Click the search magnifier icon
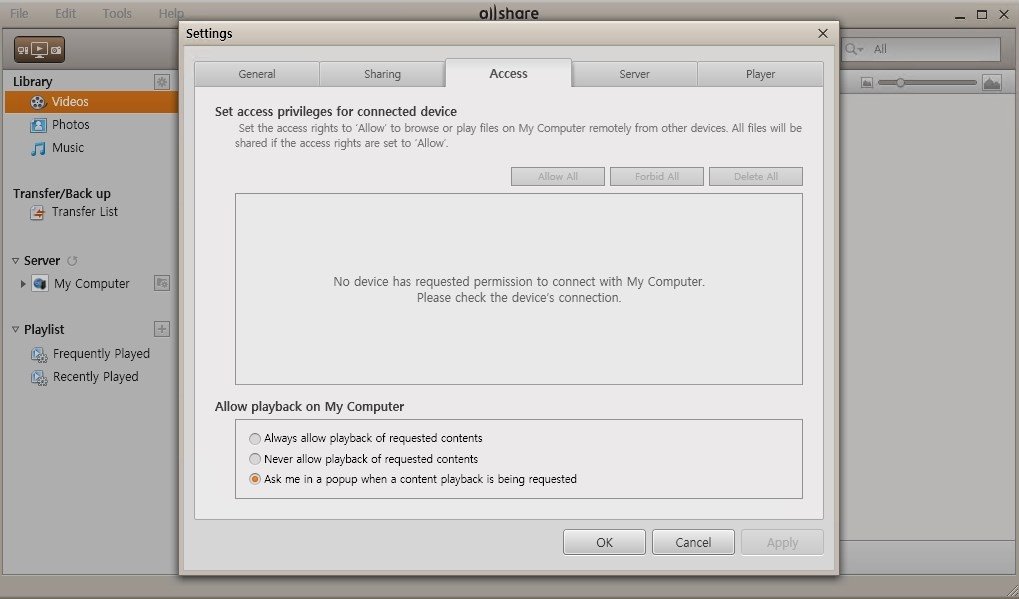The image size is (1019, 599). point(853,49)
